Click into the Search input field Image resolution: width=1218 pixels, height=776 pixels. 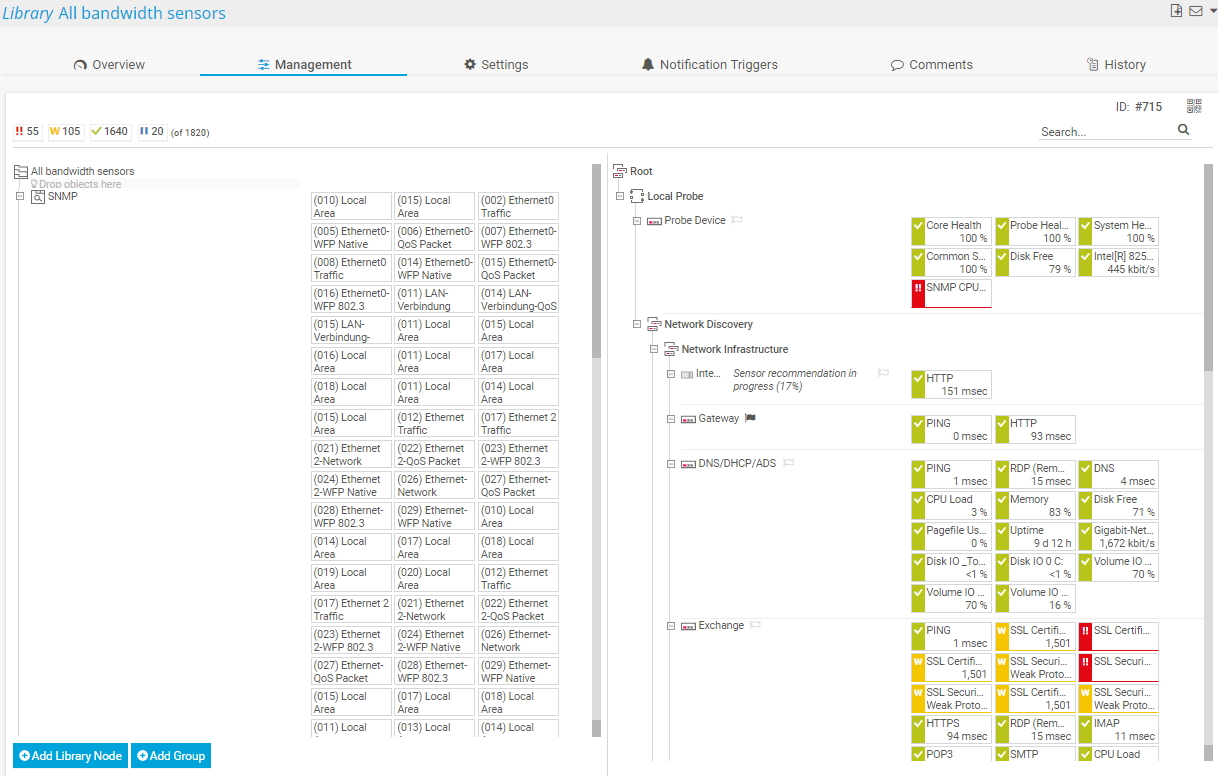(x=1105, y=131)
